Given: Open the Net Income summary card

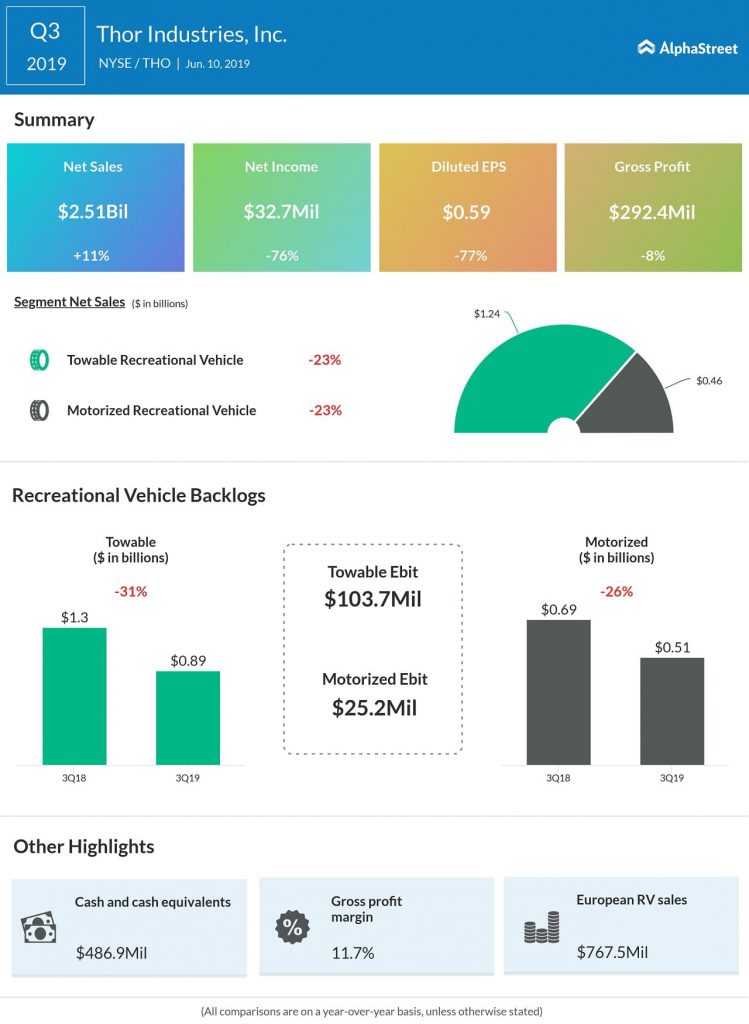Looking at the screenshot, I should [281, 208].
